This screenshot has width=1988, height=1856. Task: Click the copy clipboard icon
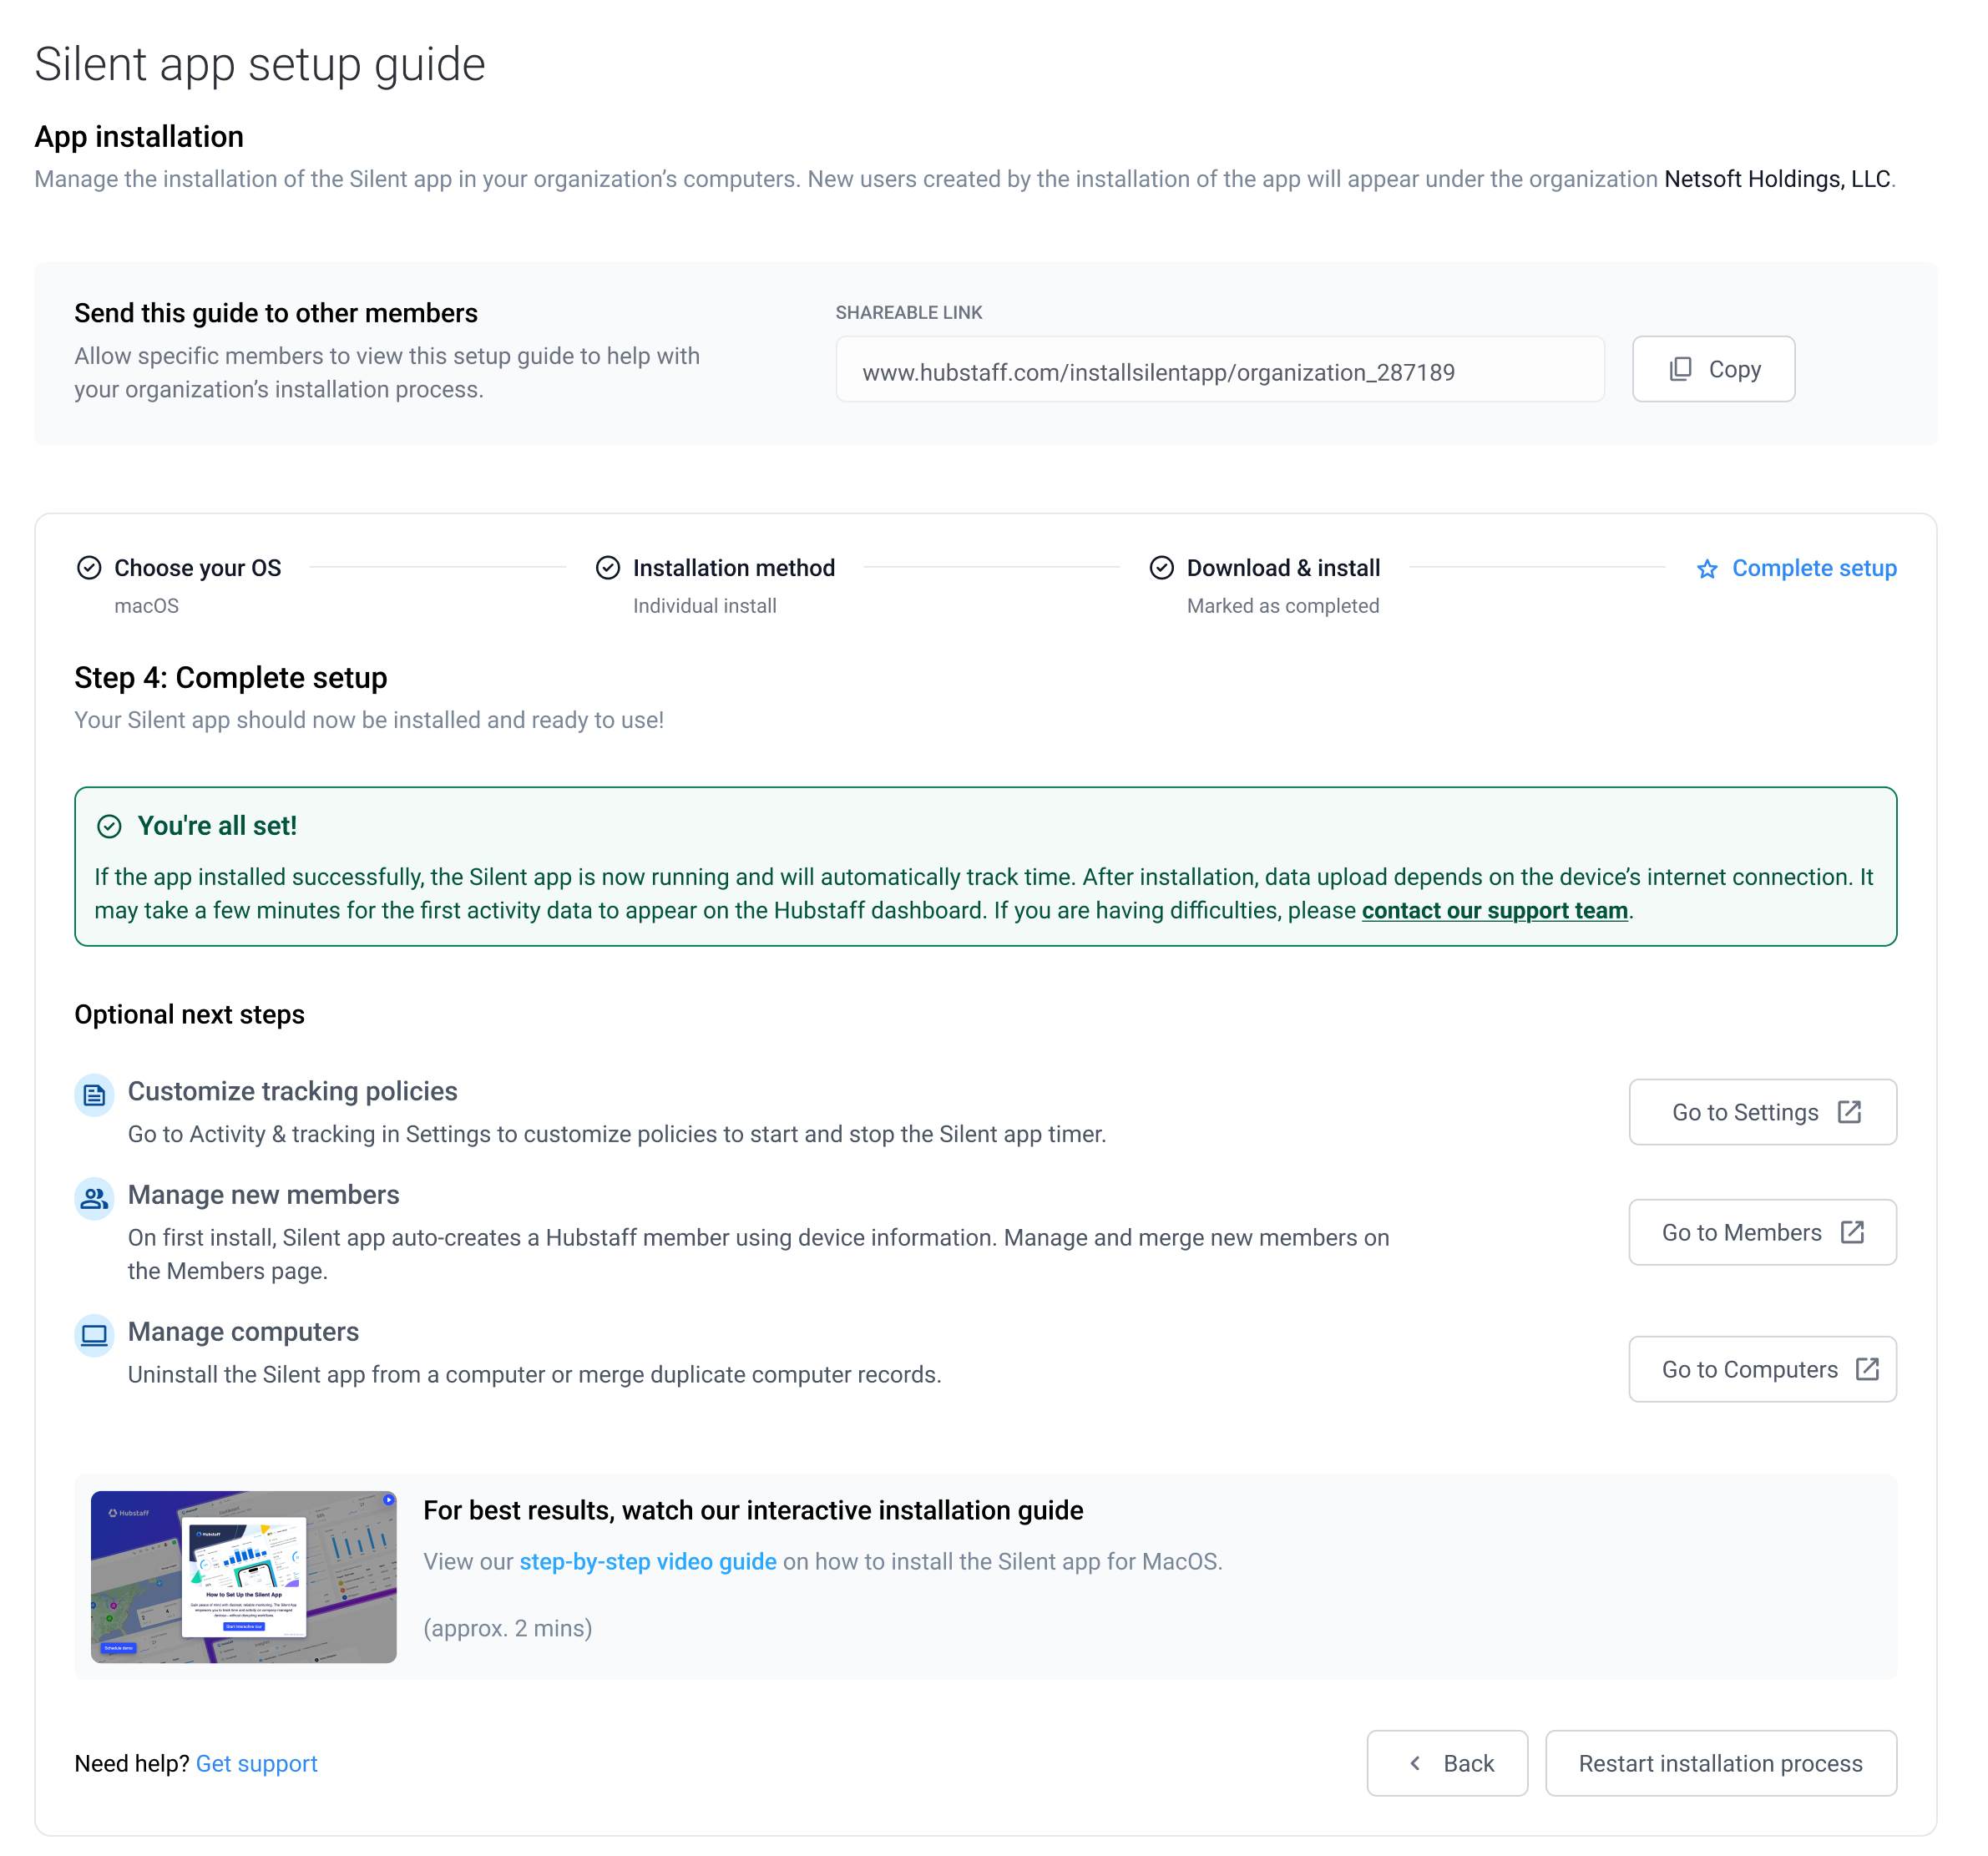1681,369
